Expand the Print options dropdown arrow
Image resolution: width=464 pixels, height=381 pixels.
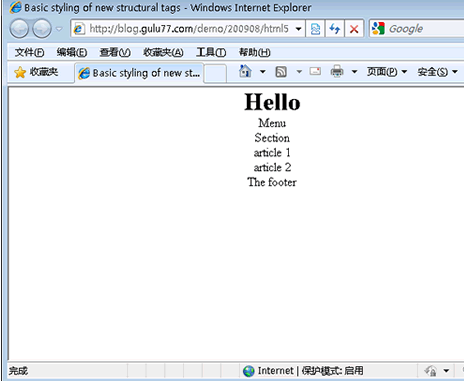(x=354, y=72)
